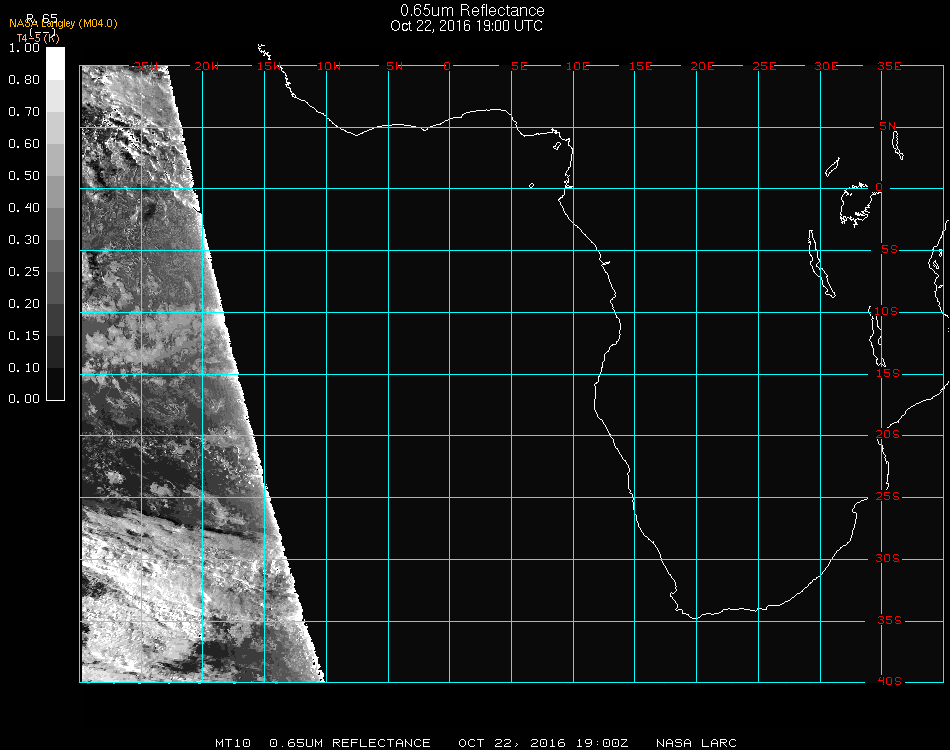The width and height of the screenshot is (950, 750).
Task: Click the 0.20 colorbar scale value
Action: click(x=24, y=304)
